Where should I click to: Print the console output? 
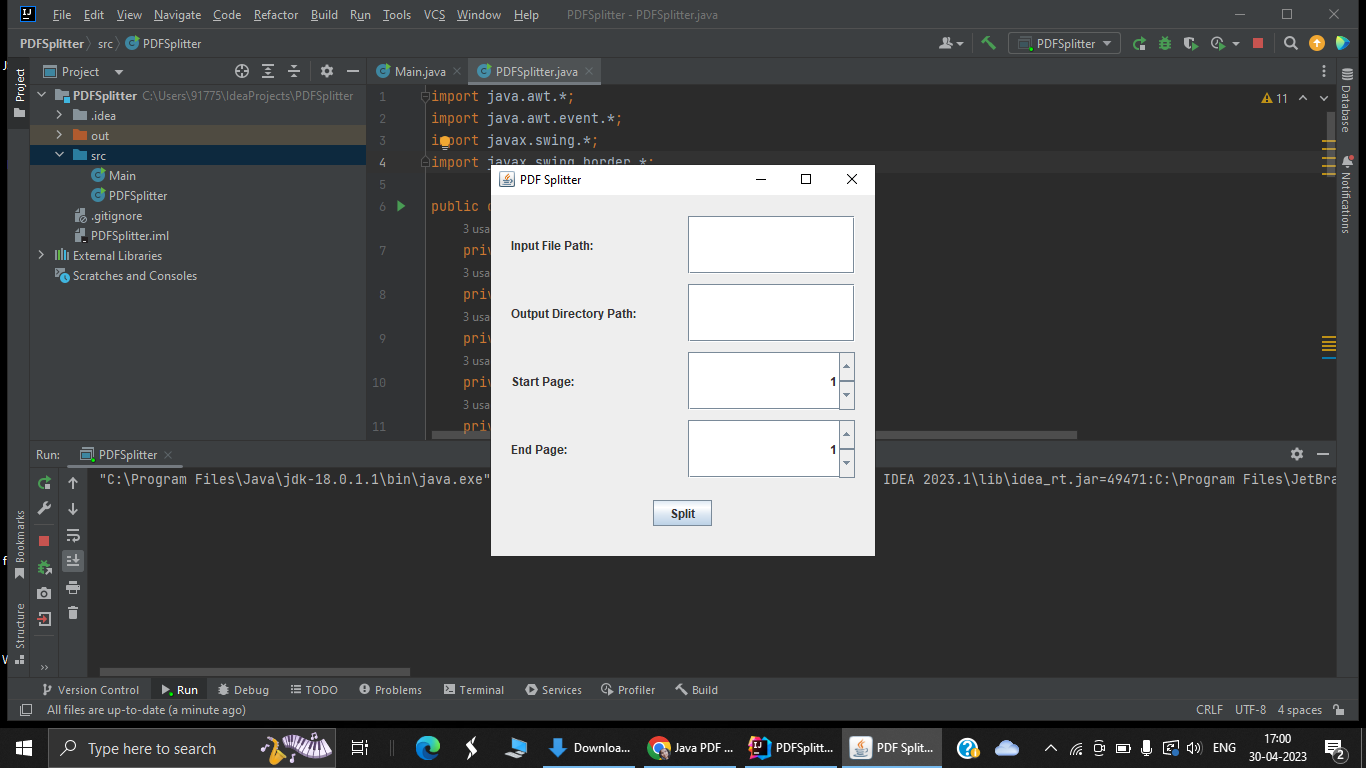point(72,588)
